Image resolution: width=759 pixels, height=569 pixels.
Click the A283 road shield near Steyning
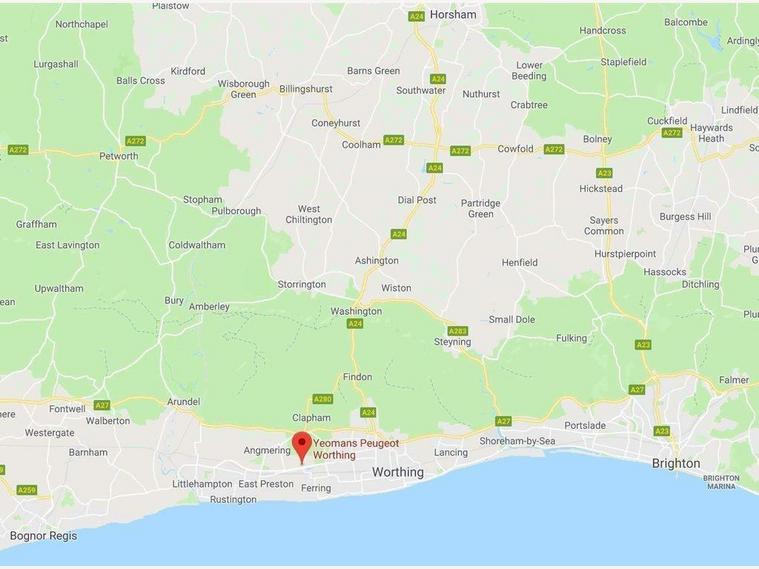(457, 331)
